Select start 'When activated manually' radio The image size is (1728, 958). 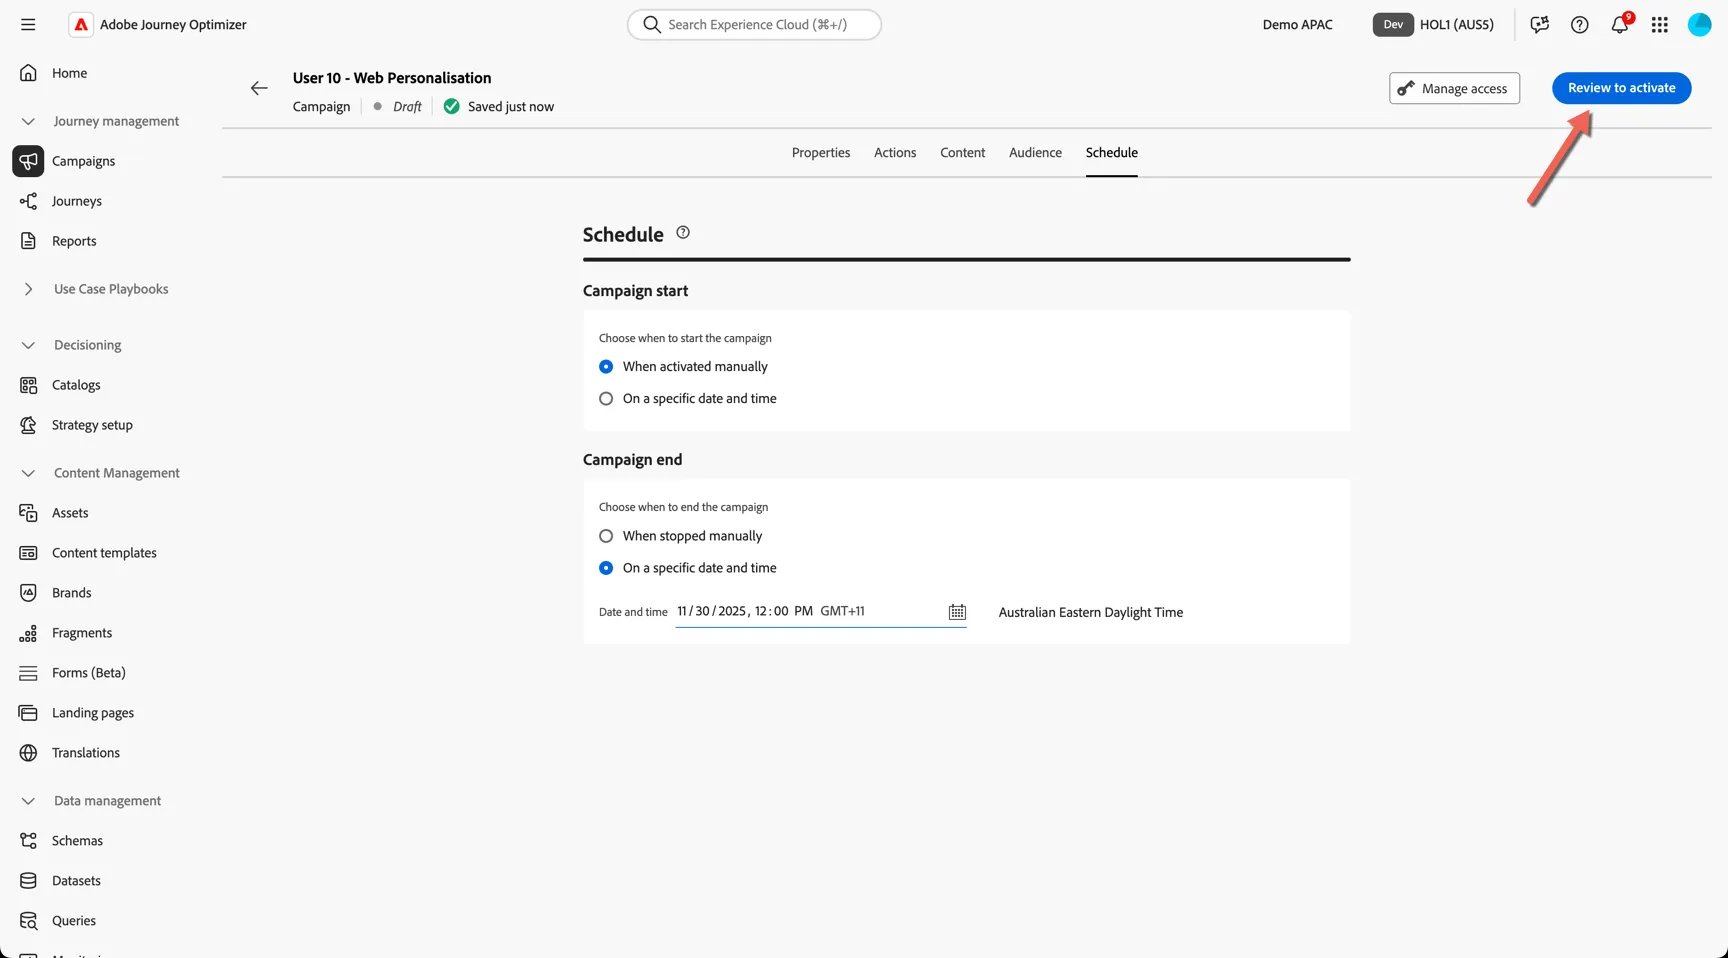[606, 367]
